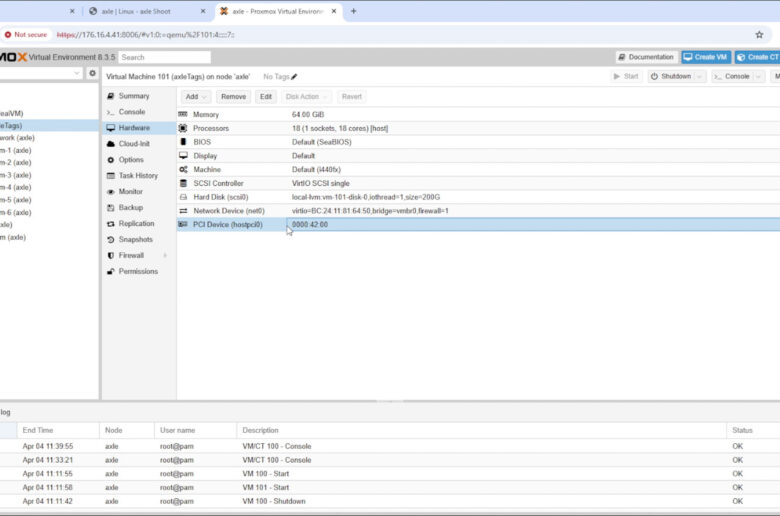780x516 pixels.
Task: Click the BIOS row icon
Action: (x=183, y=142)
